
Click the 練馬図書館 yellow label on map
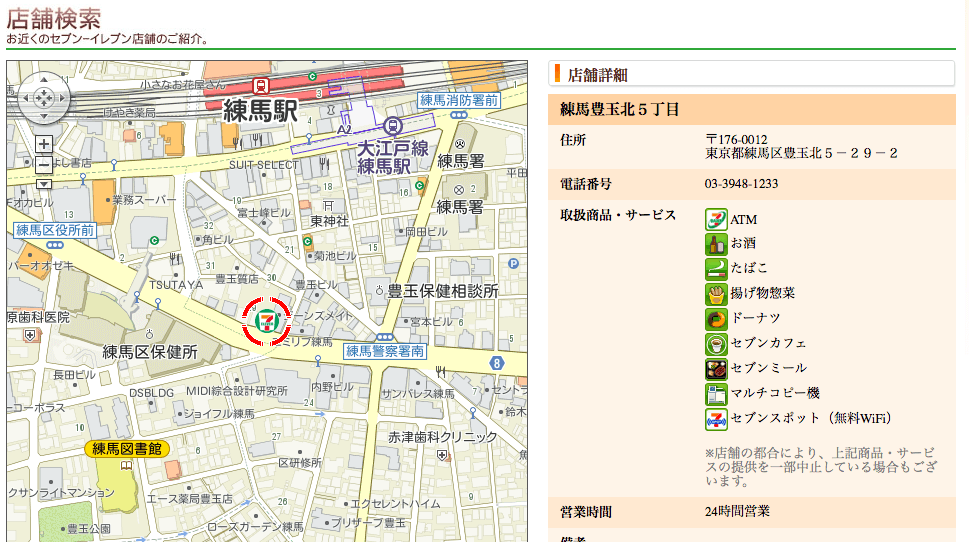coord(127,448)
